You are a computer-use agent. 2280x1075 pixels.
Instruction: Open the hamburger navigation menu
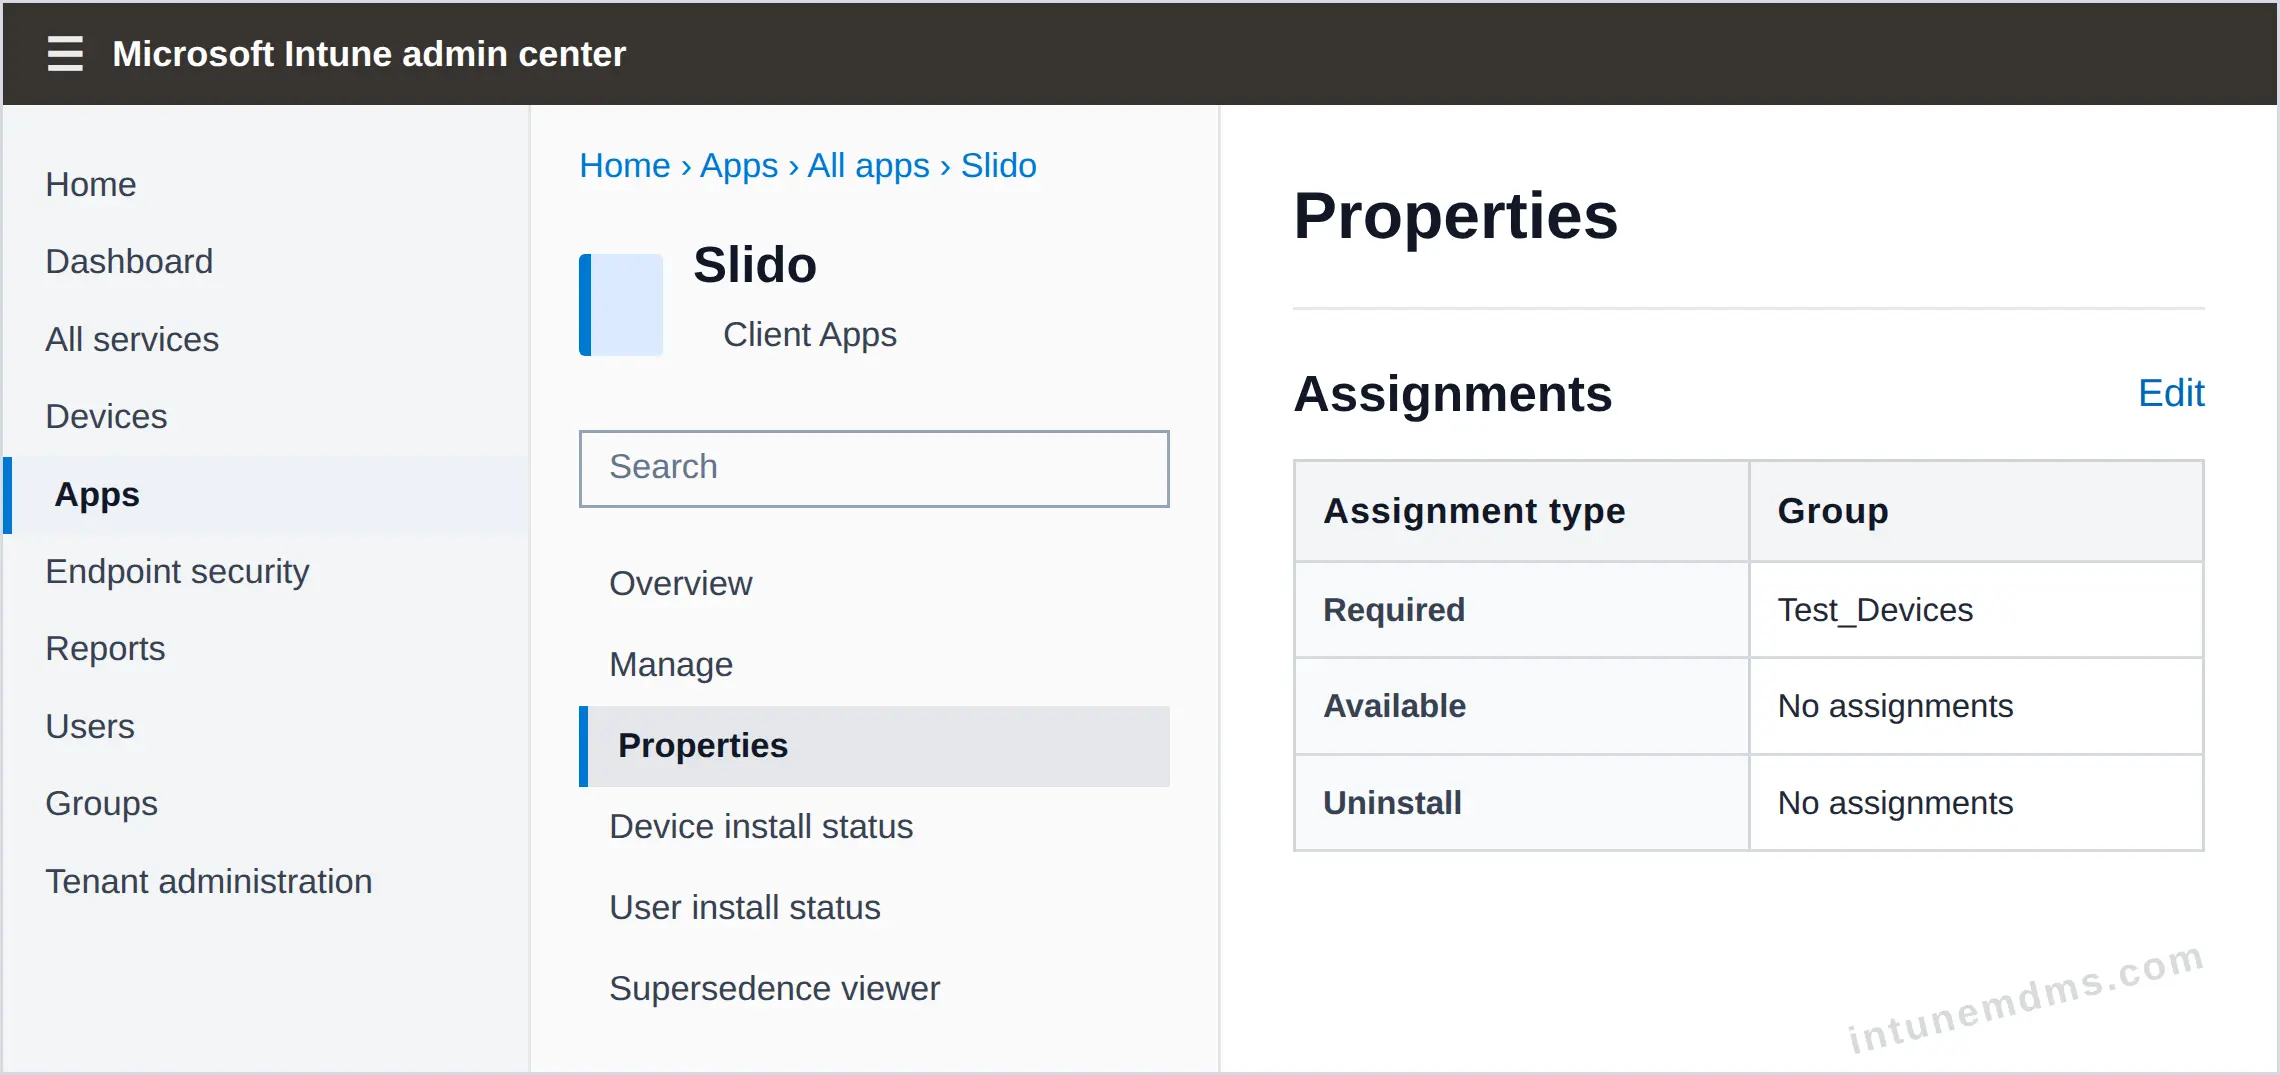coord(65,53)
